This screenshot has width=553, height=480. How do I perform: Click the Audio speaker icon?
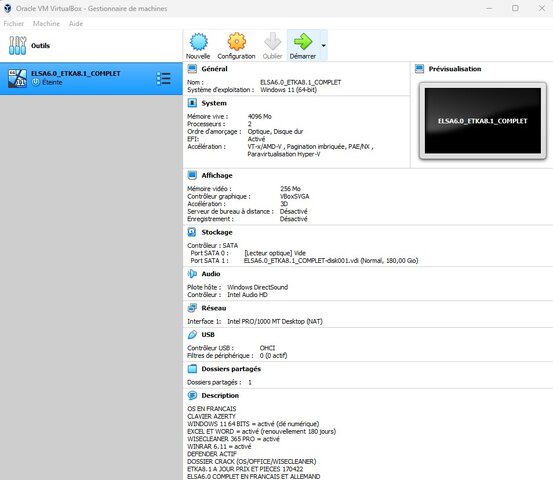[x=192, y=274]
